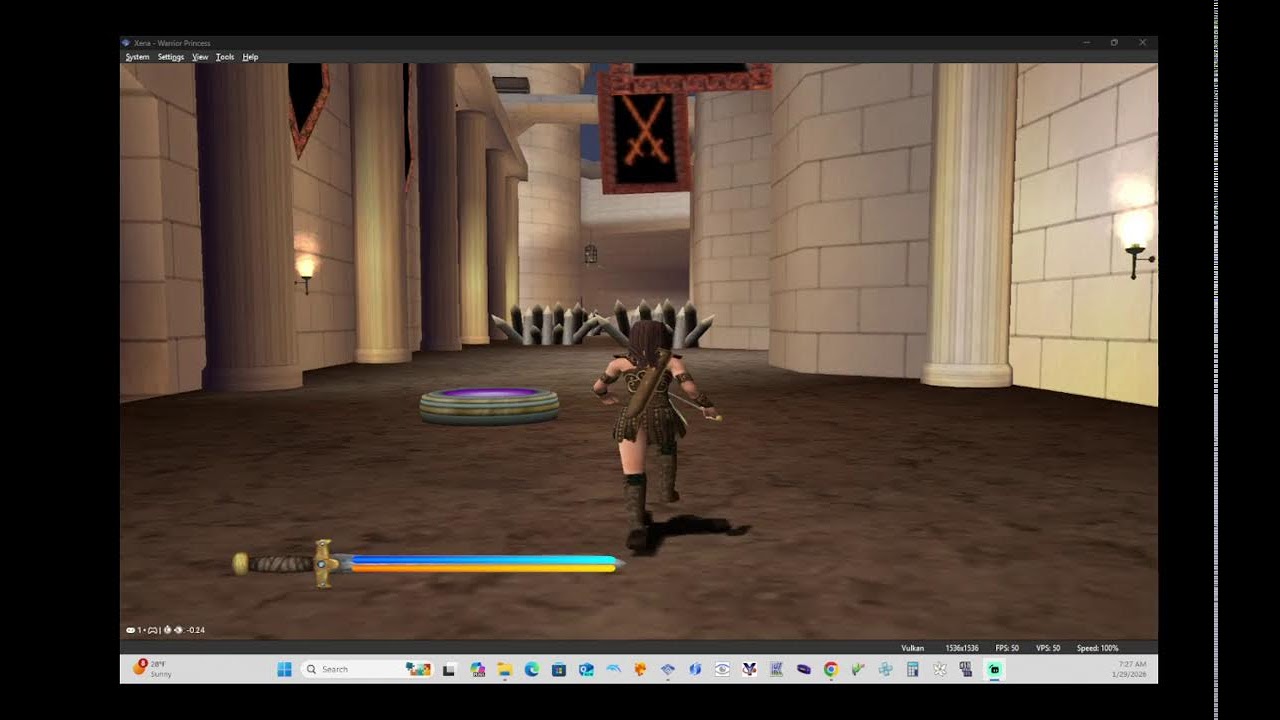Screen dimensions: 1280x720
Task: Click the taskbar Search box
Action: 365,669
